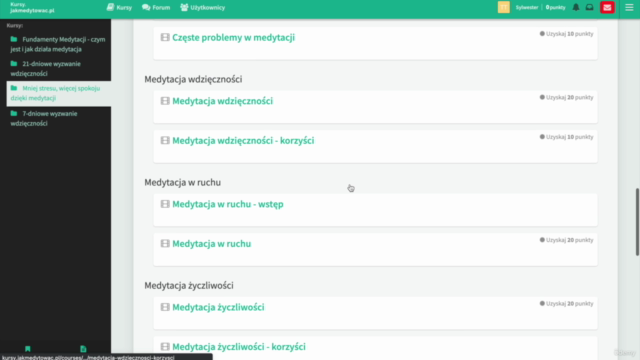The image size is (640, 360).
Task: Click points badge on Medytacja wdzięczności - korzyści row
Action: 566,137
